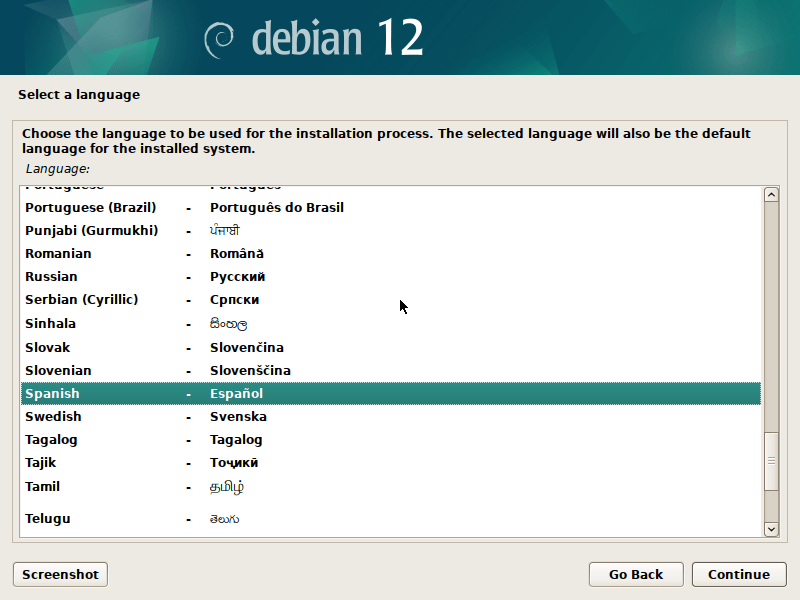Select Swedish in the language list
800x600 pixels.
coord(391,416)
